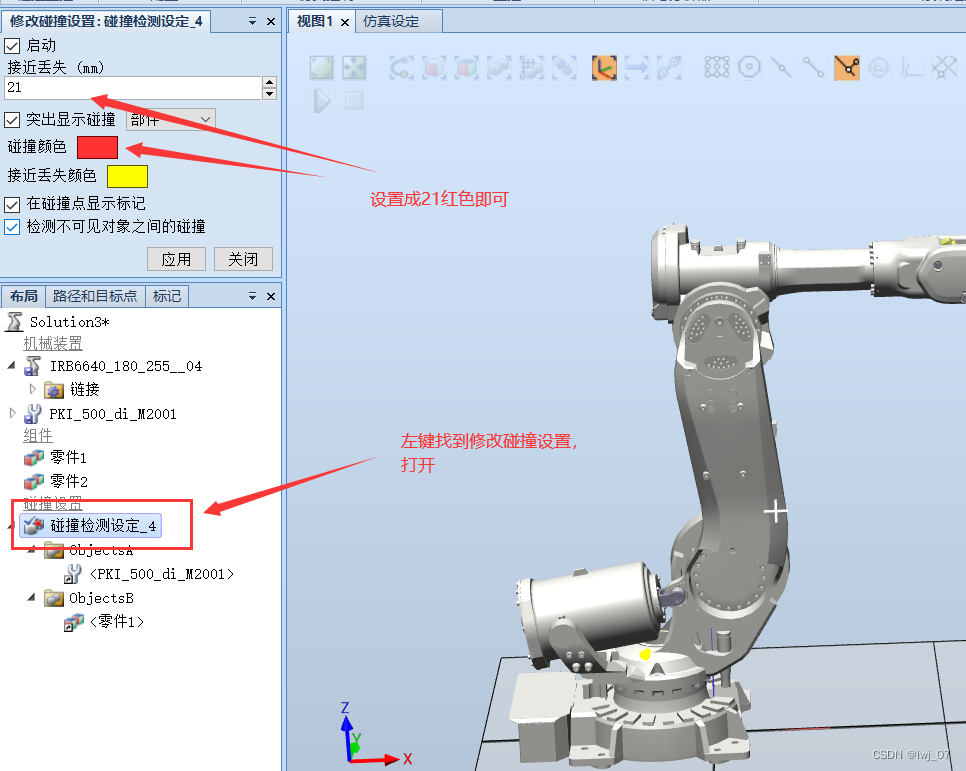The image size is (966, 771).
Task: Toggle the highlighted Snap Edge icon
Action: pyautogui.click(x=846, y=67)
